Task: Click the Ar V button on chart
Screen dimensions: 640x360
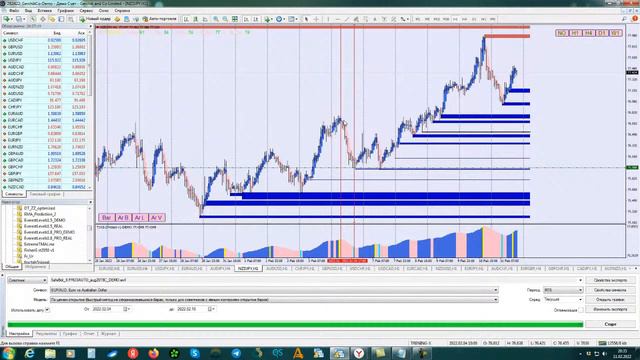Action: [157, 218]
